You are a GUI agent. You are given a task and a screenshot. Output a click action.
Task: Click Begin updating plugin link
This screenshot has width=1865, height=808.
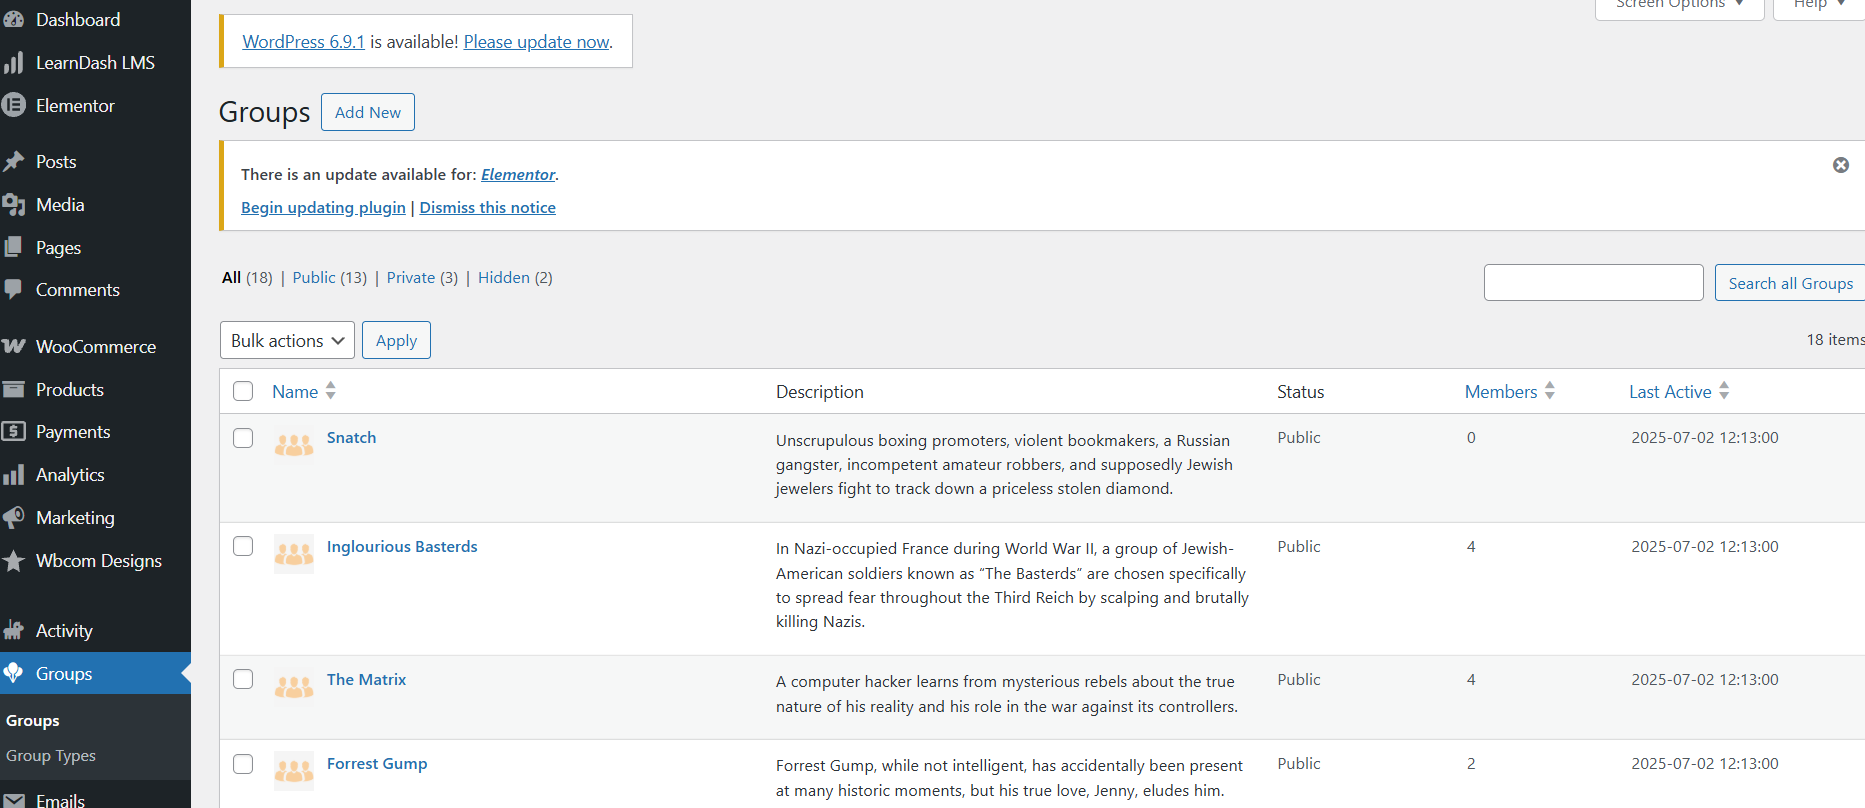[x=323, y=207]
